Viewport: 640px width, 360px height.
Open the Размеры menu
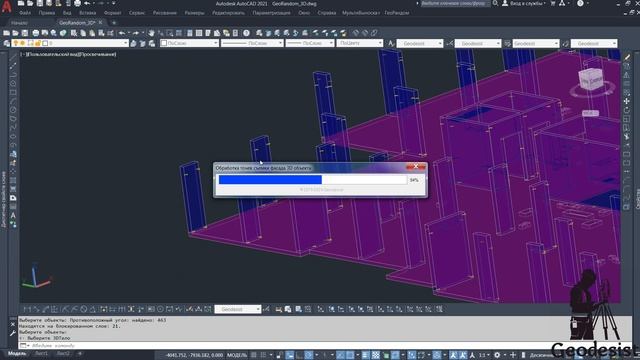194,13
